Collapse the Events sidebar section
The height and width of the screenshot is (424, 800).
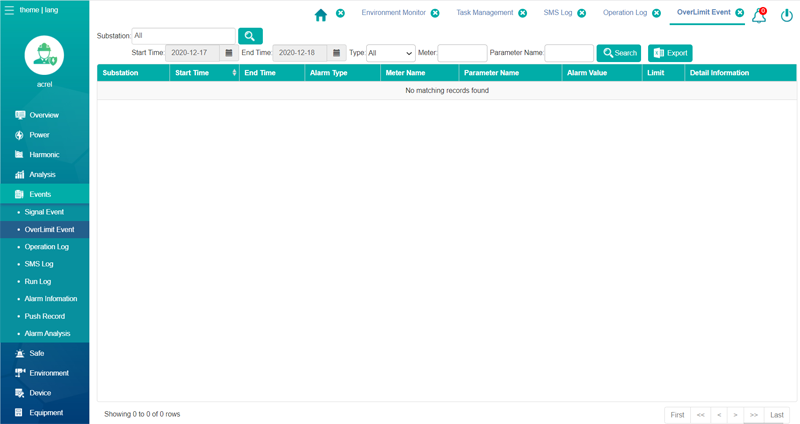pyautogui.click(x=40, y=194)
